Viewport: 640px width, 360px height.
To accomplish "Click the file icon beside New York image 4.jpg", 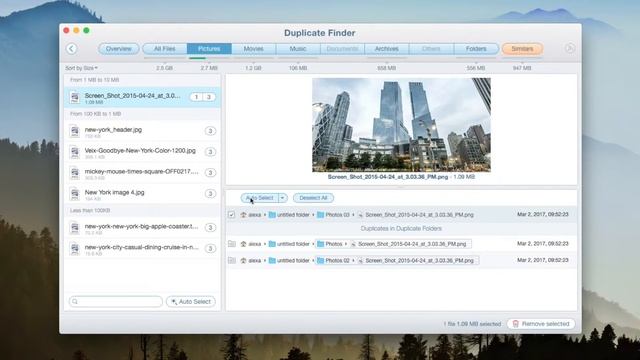I will pyautogui.click(x=75, y=194).
